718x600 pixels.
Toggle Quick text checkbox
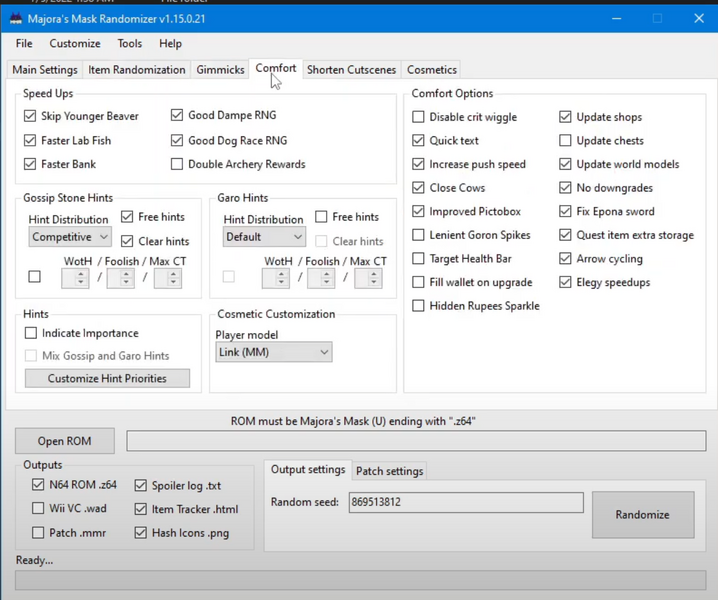pos(418,140)
